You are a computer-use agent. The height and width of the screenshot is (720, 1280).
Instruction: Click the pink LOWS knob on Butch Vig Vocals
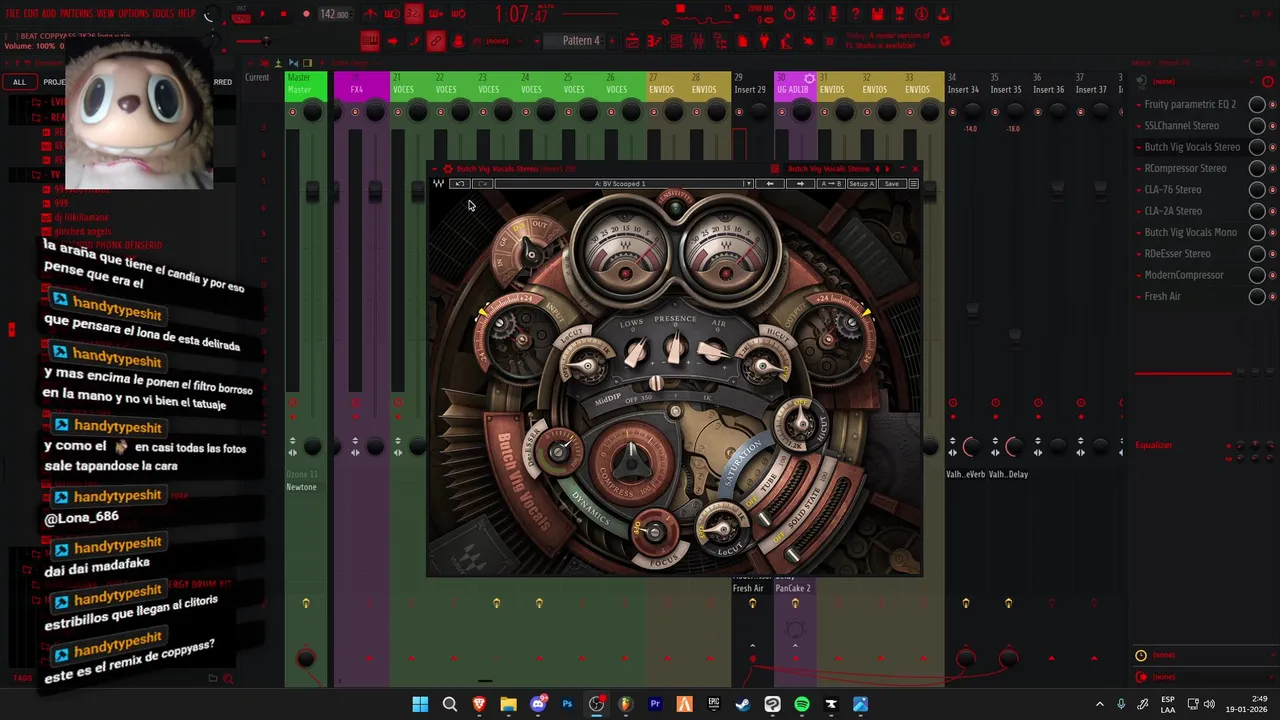(x=636, y=351)
